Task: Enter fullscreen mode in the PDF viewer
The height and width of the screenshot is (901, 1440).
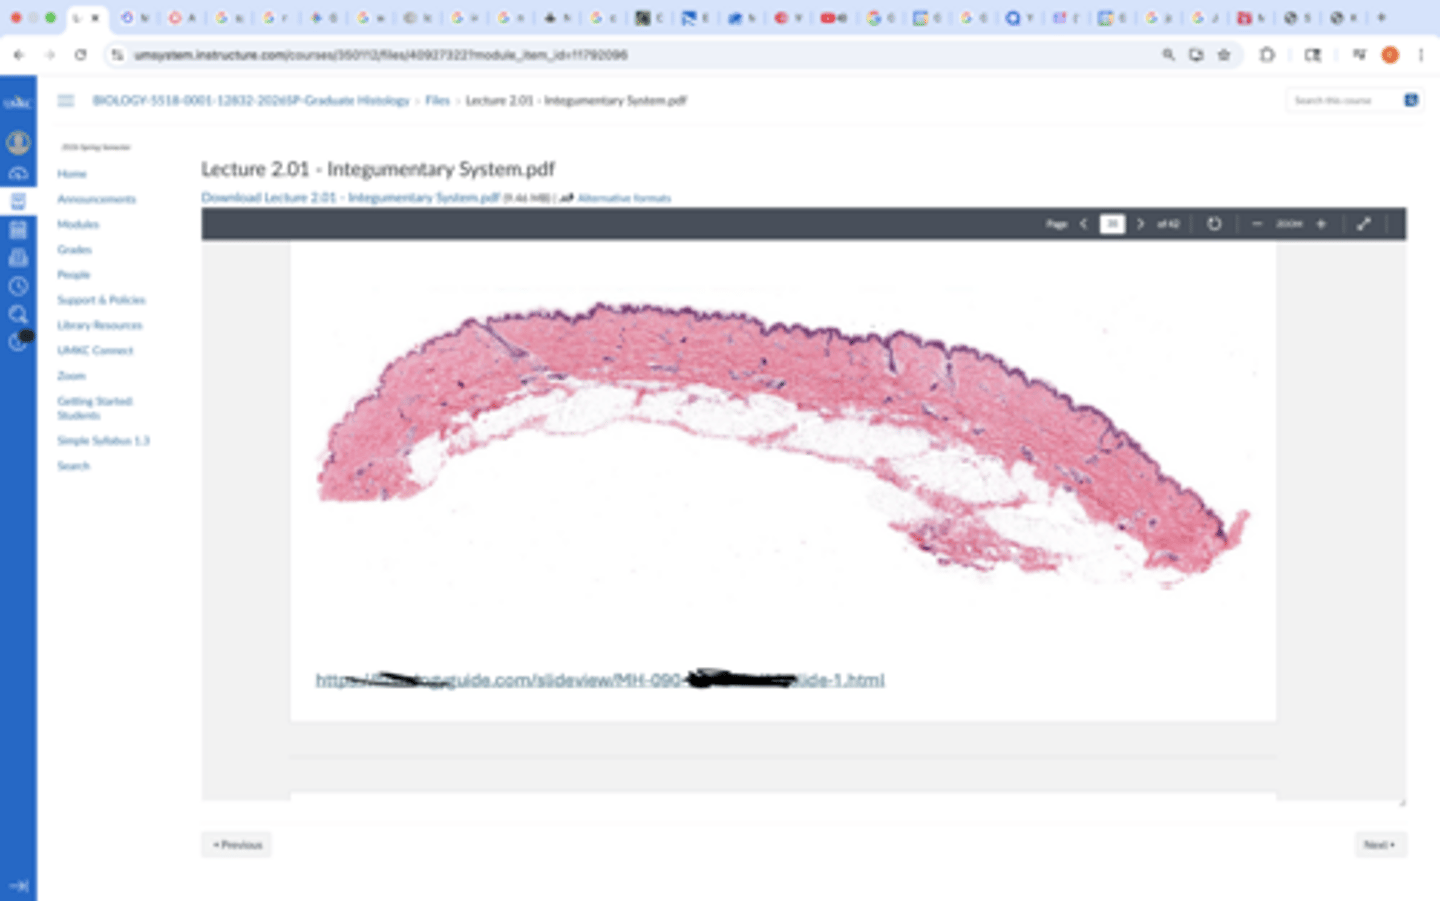Action: click(x=1364, y=224)
